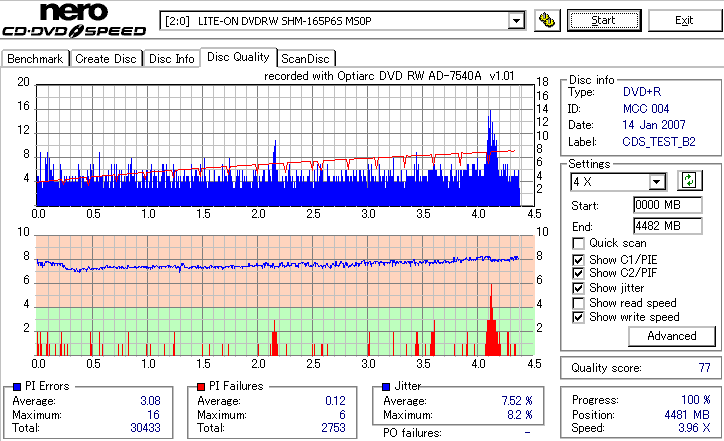This screenshot has height=441, width=724.
Task: Click the disc ID MCC 004
Action: (646, 109)
